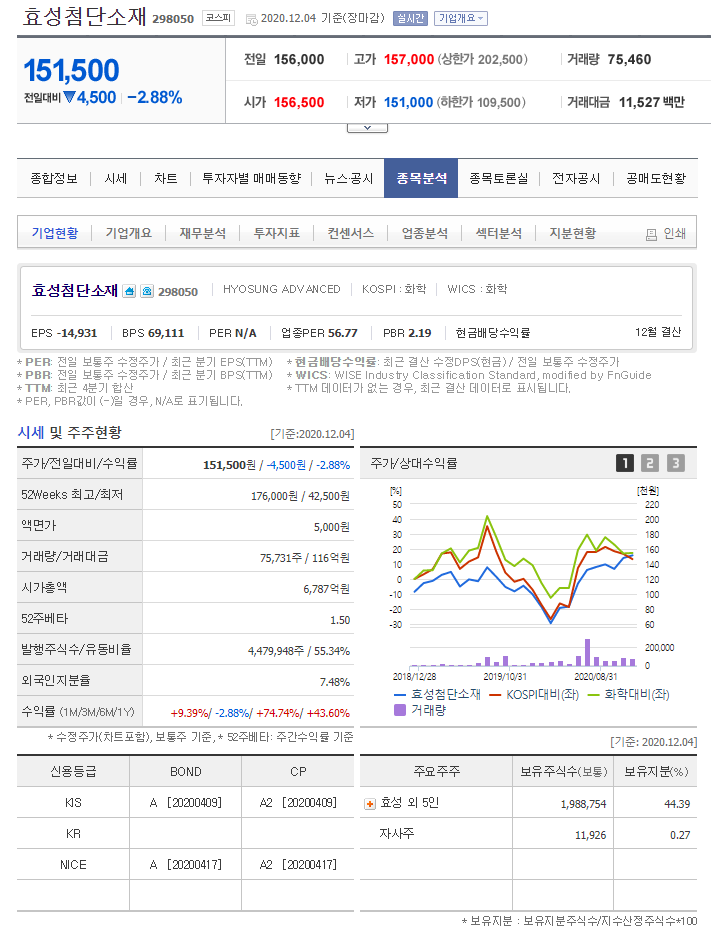The image size is (711, 932).
Task: Open the 시세 tab
Action: click(x=115, y=178)
